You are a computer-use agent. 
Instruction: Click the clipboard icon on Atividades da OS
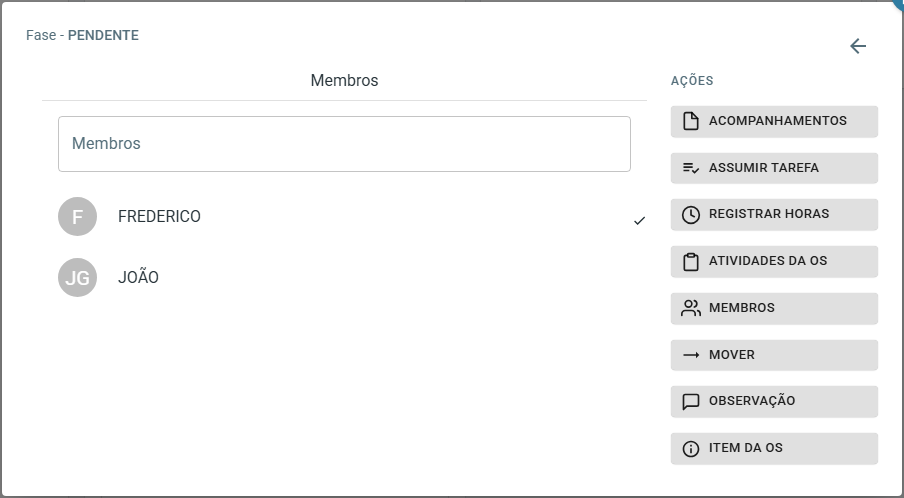[x=691, y=262]
